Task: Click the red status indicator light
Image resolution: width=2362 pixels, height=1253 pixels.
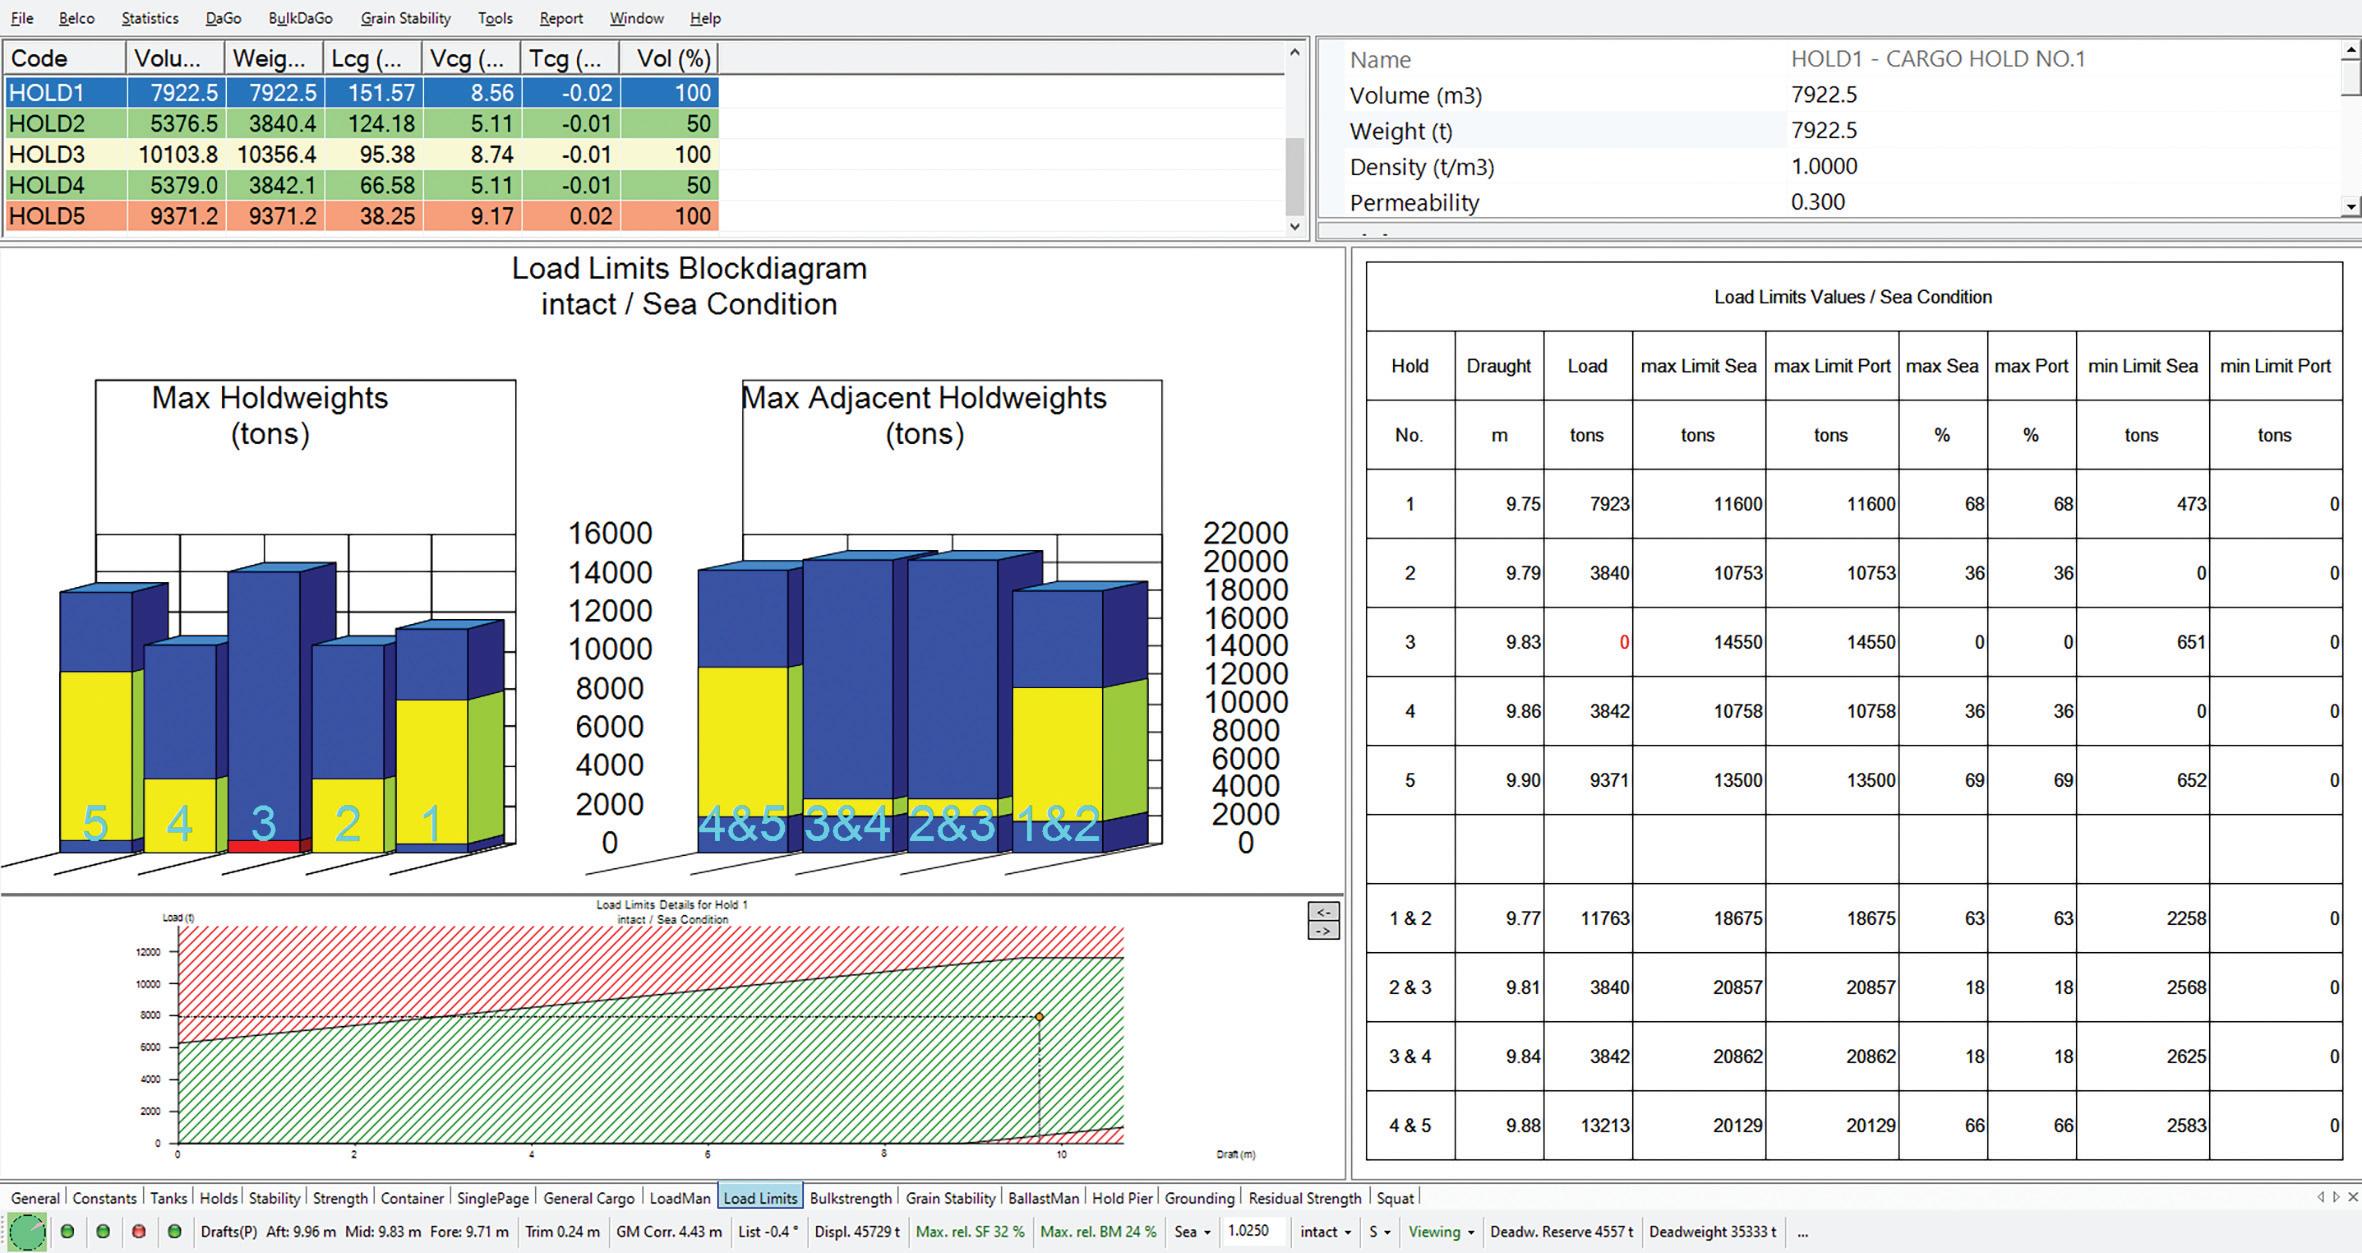Action: click(139, 1231)
